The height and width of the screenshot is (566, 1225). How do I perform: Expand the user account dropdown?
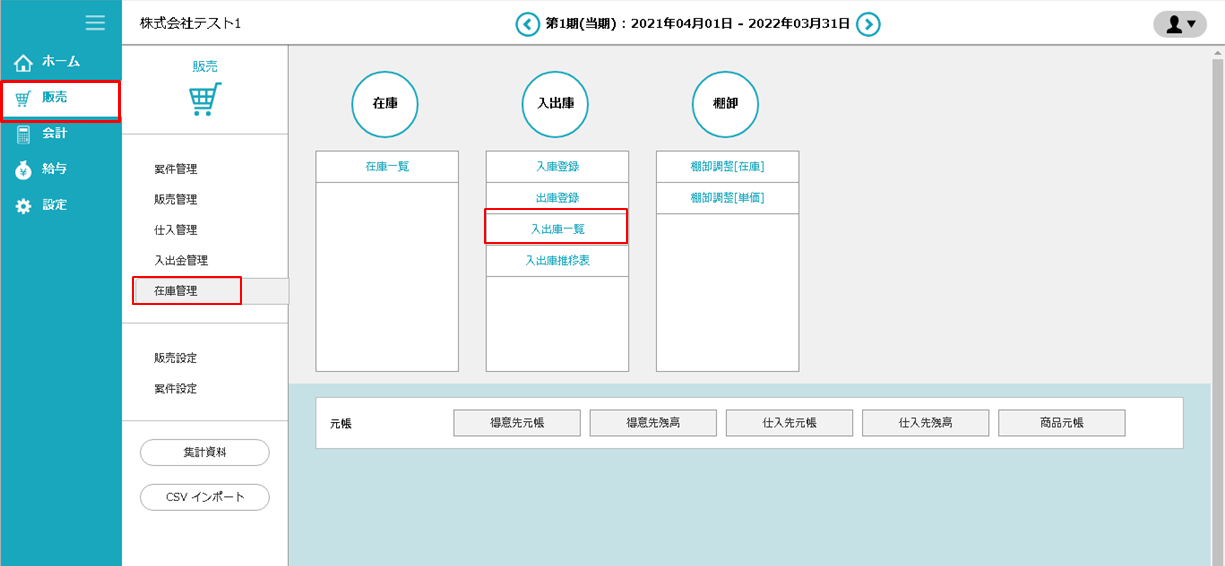point(1180,24)
